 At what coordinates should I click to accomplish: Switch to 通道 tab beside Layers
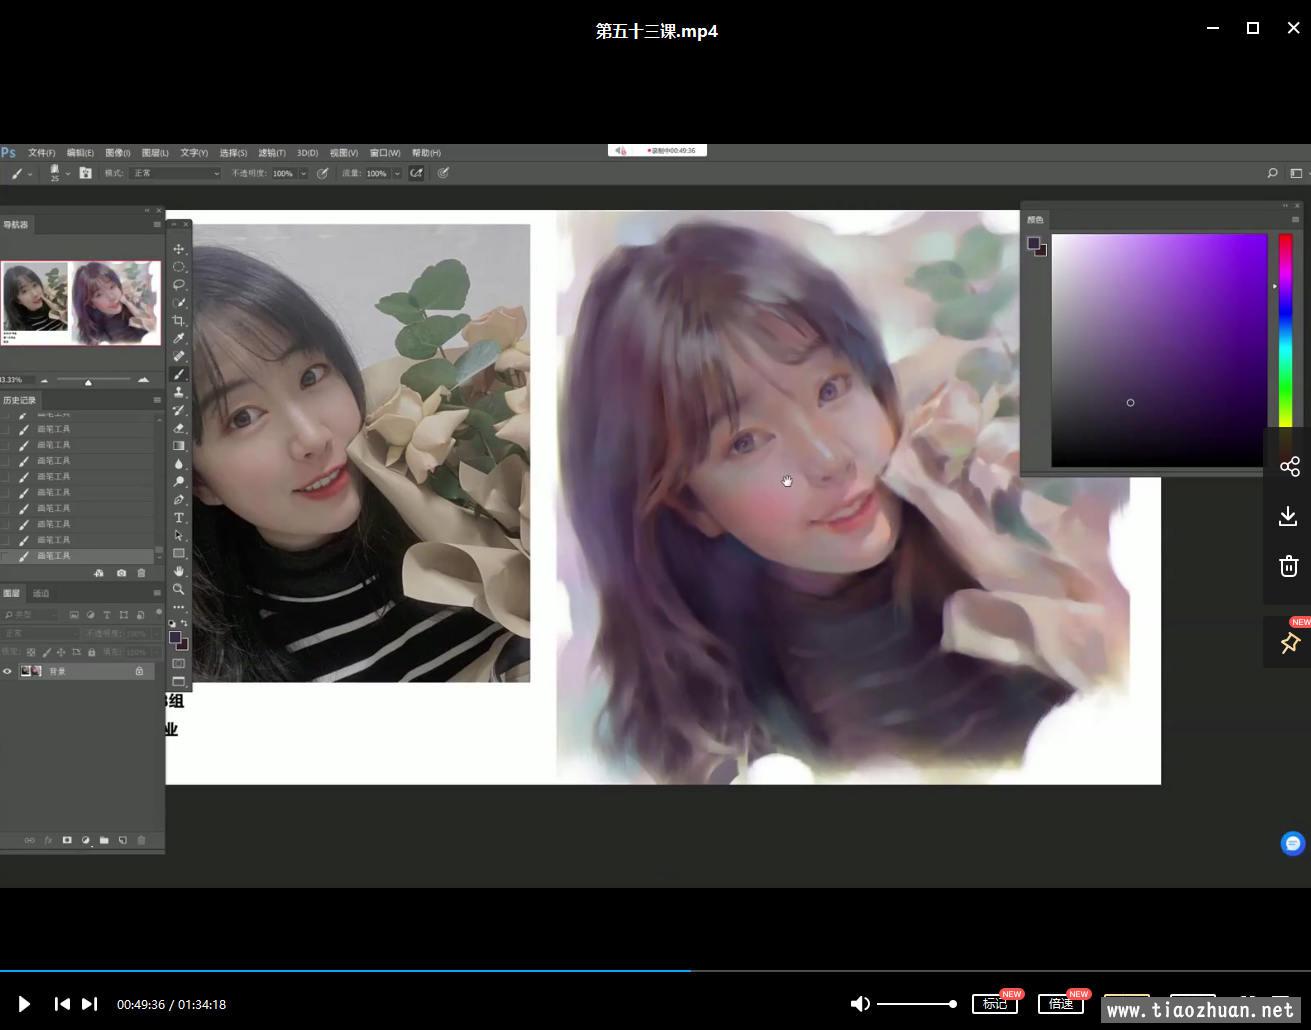pyautogui.click(x=41, y=593)
